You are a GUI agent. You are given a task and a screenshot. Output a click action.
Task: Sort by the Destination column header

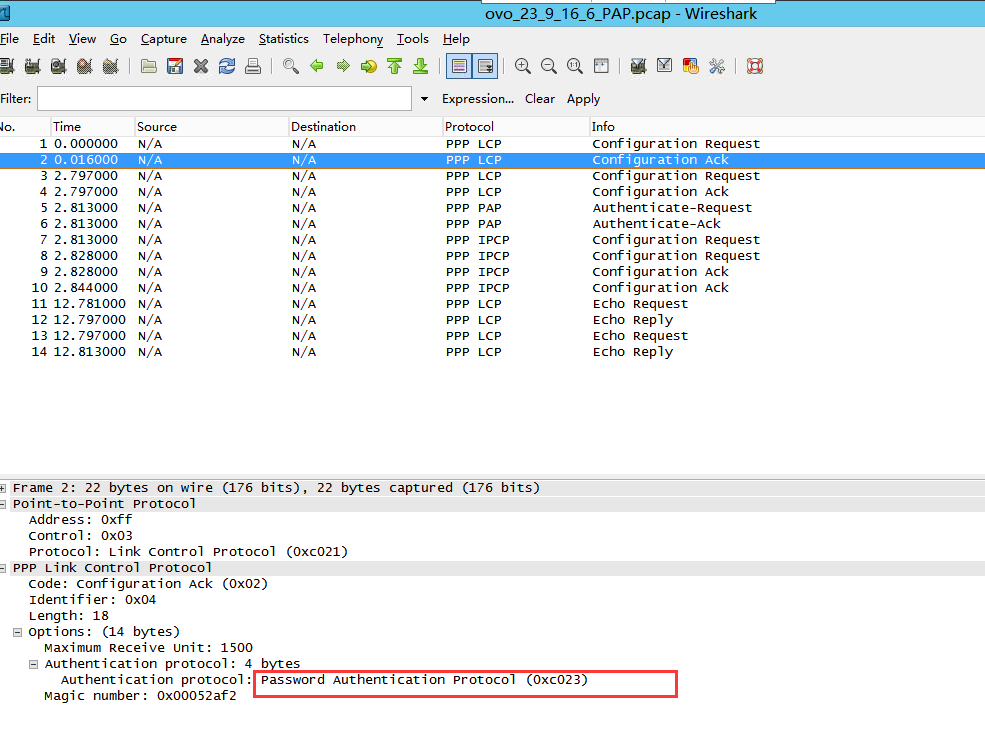(x=366, y=126)
